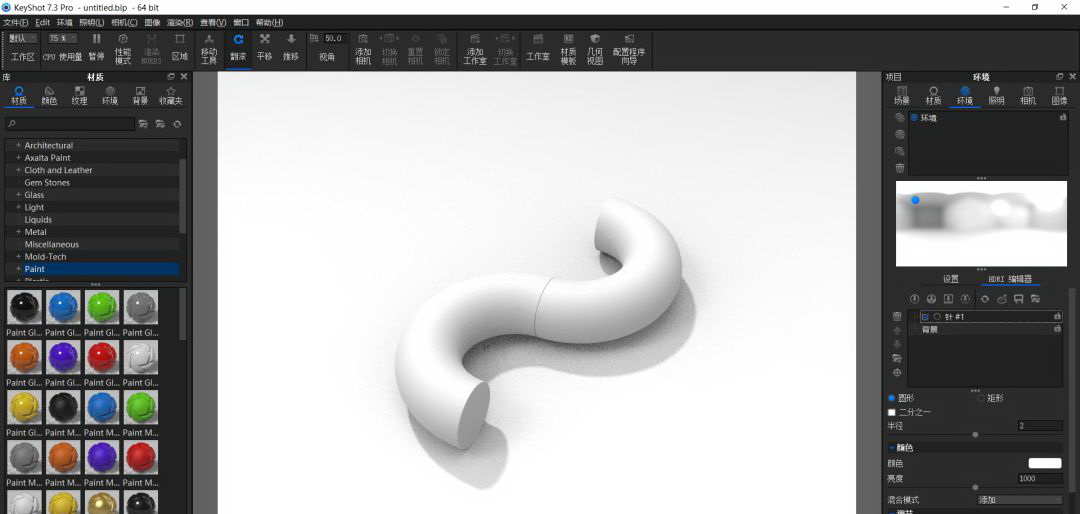
Task: Open the 文件(F) menu
Action: point(15,23)
